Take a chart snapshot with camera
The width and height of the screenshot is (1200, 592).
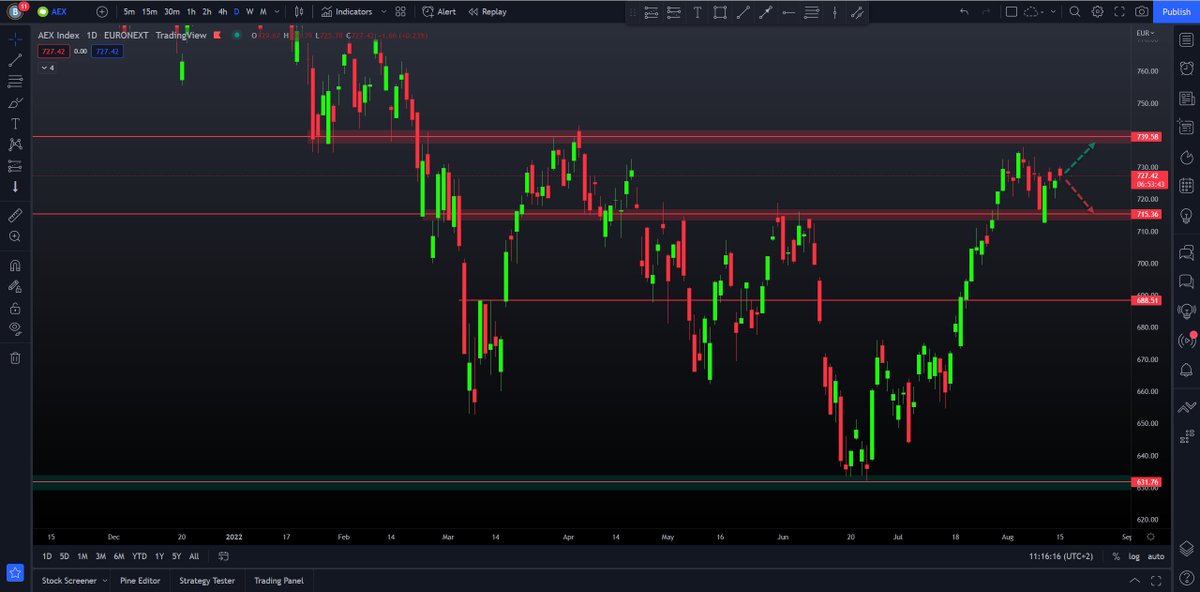tap(1142, 12)
